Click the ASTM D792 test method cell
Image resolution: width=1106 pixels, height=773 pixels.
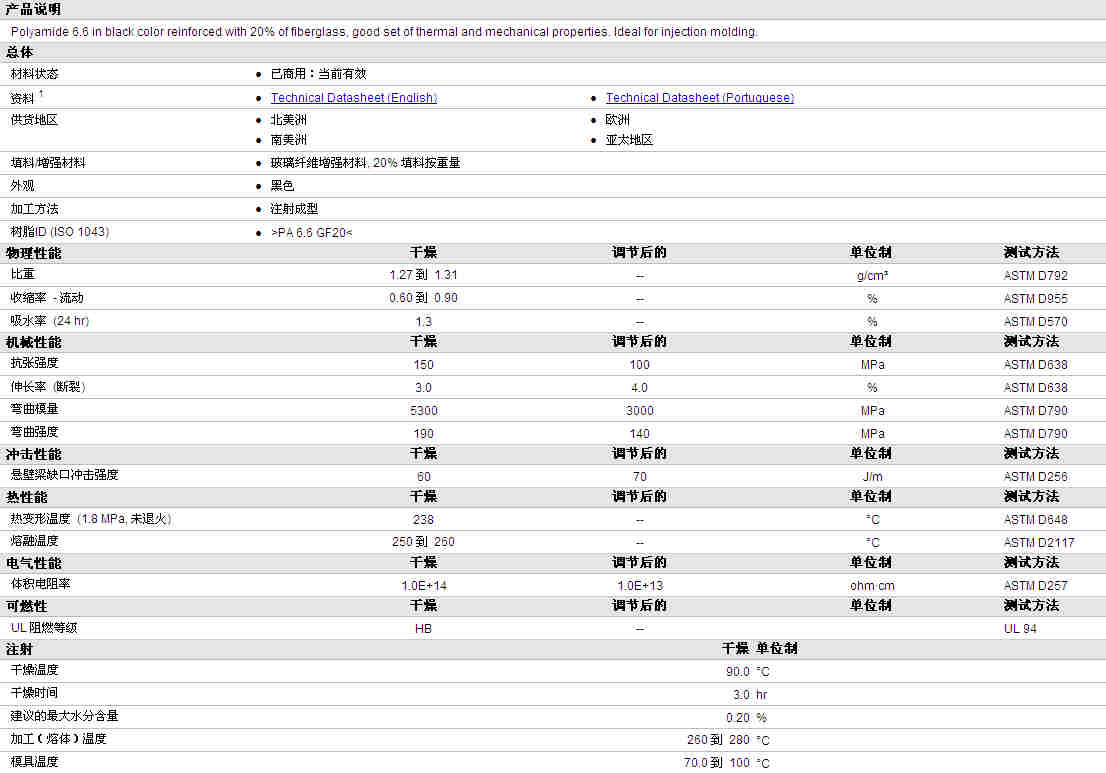(1035, 275)
